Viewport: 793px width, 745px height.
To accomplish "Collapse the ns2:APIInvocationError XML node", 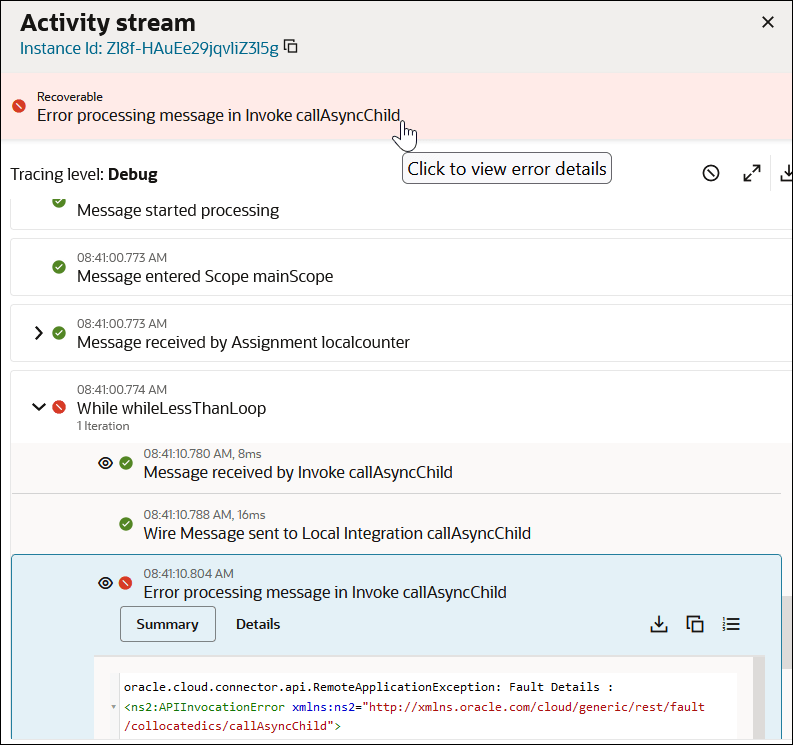I will coord(114,707).
